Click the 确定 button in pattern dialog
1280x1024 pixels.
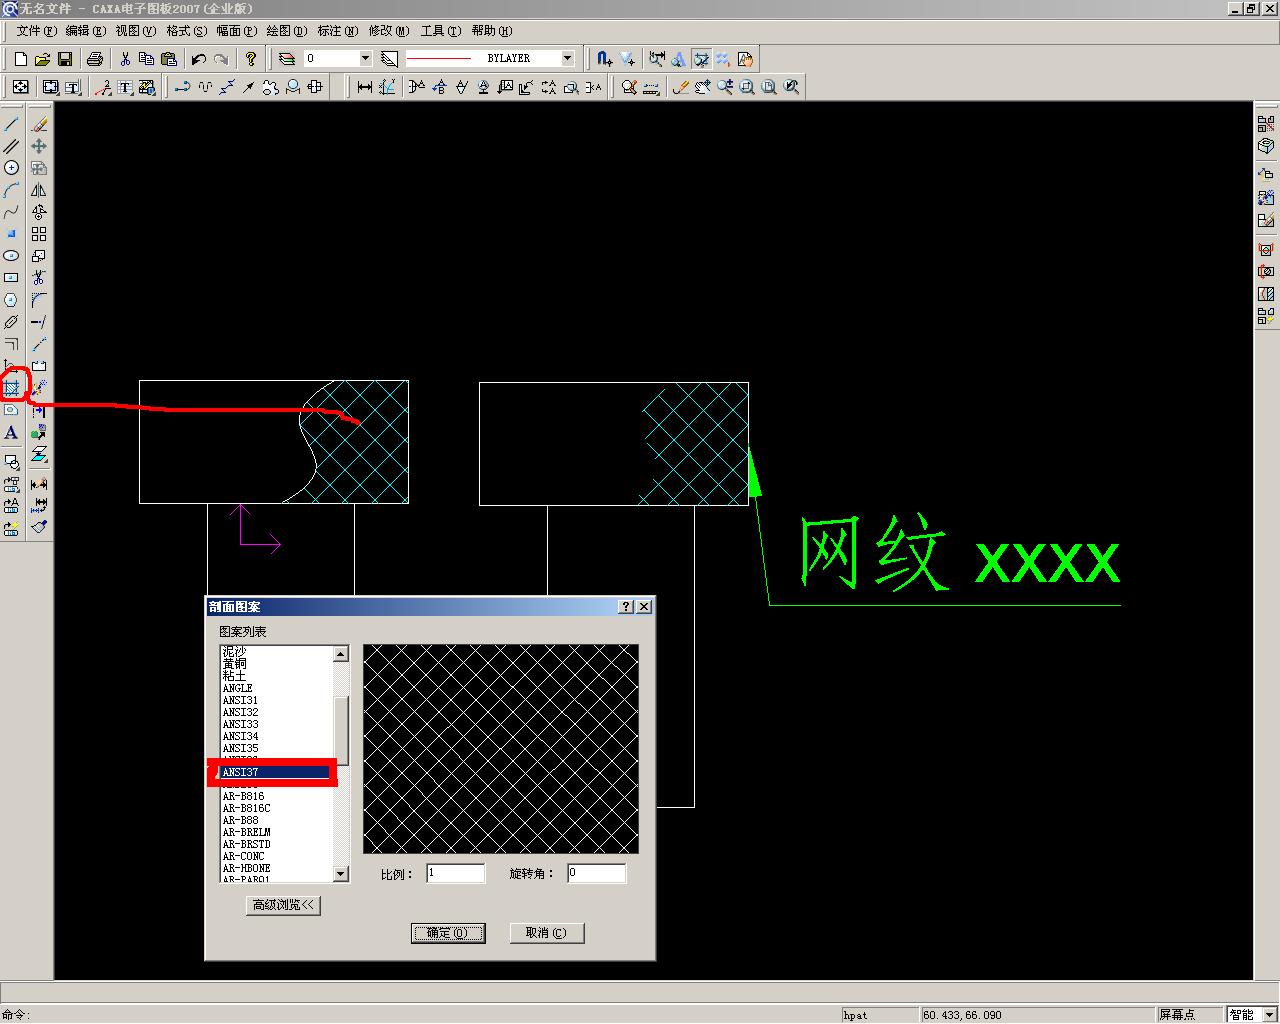(448, 933)
